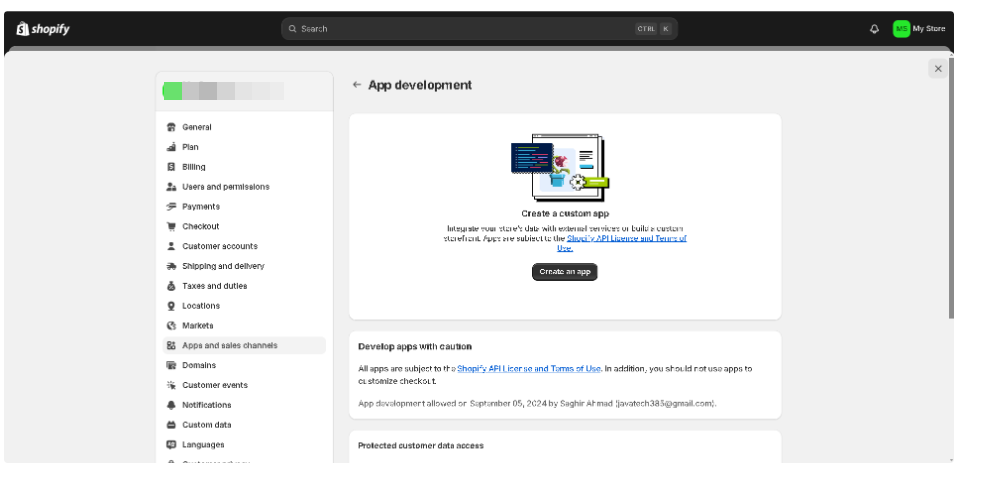Image resolution: width=984 pixels, height=480 pixels.
Task: Click the General settings store icon
Action: (171, 127)
